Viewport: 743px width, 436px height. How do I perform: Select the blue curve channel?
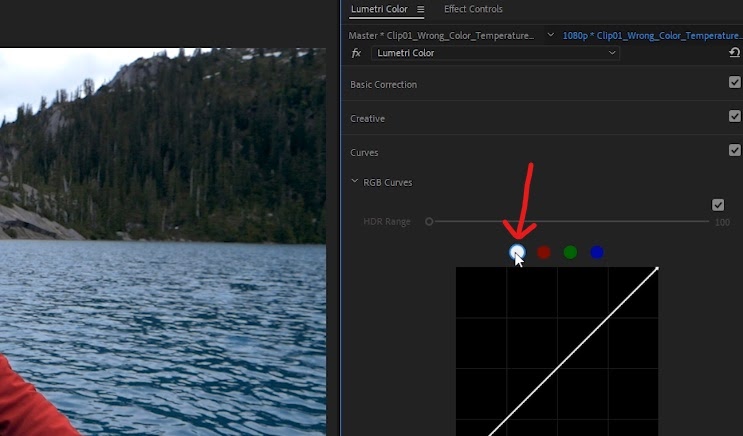(x=597, y=252)
